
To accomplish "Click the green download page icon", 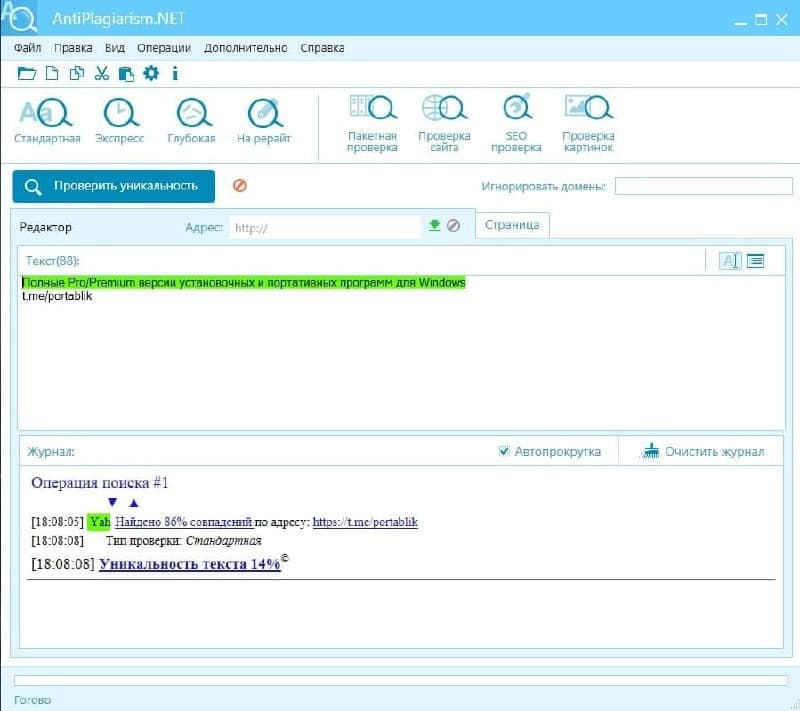I will (x=434, y=225).
